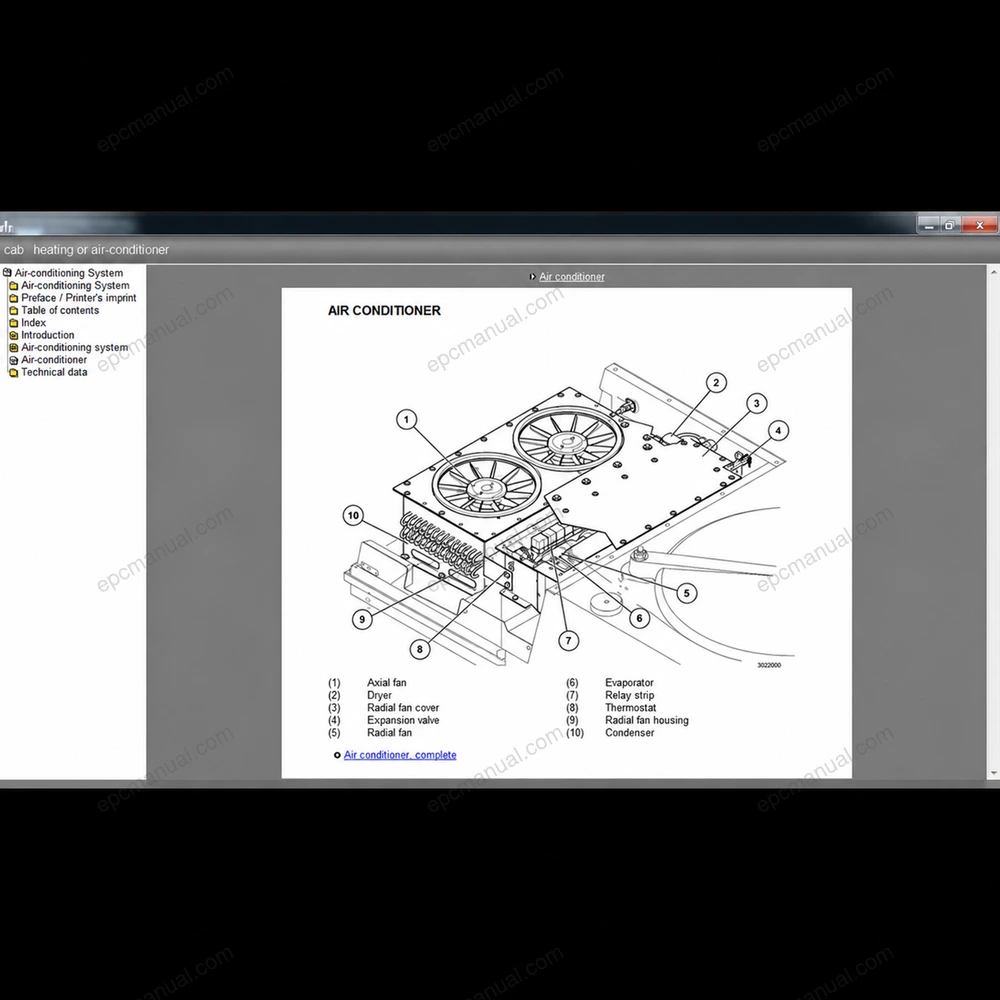Click callout number 5 on the diagram
Image resolution: width=1000 pixels, height=1000 pixels.
tap(686, 593)
